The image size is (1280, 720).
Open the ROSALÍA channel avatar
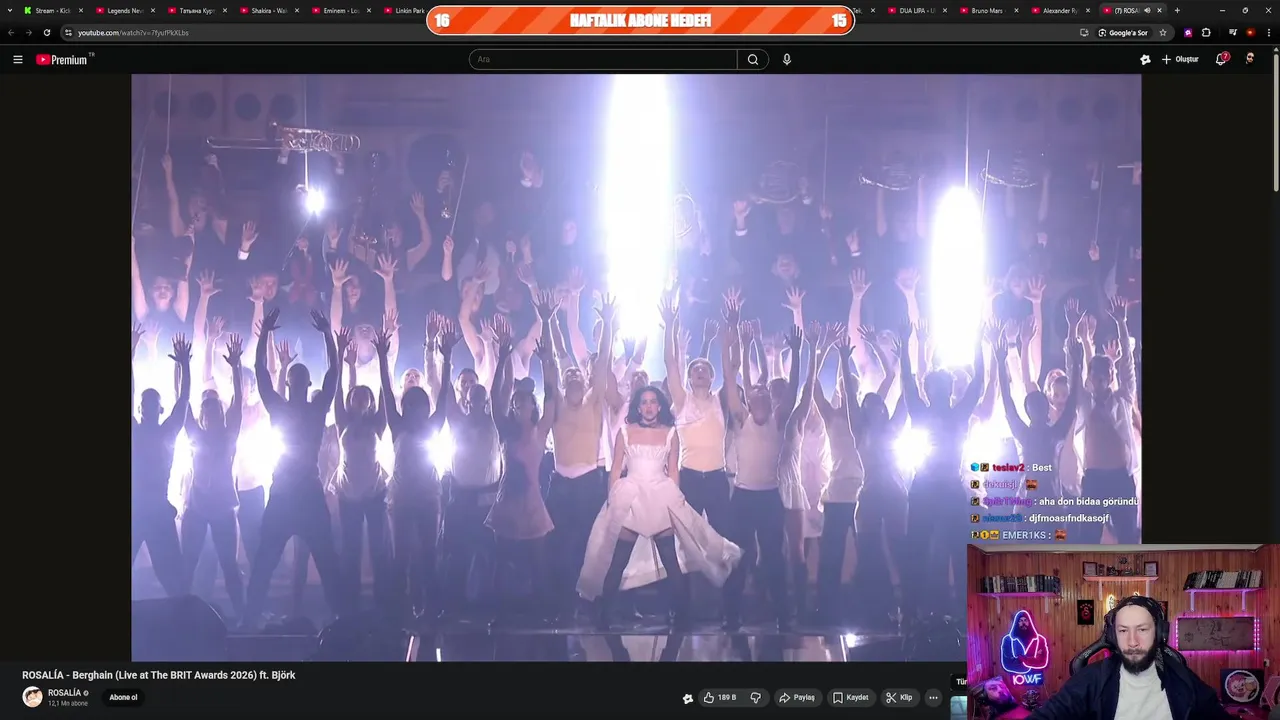[33, 697]
